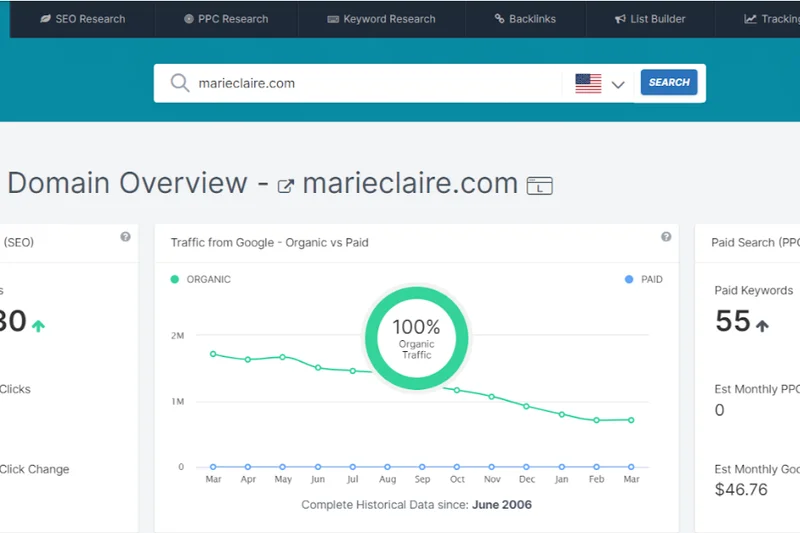Open the Backlinks menu
This screenshot has width=800, height=533.
pyautogui.click(x=528, y=19)
